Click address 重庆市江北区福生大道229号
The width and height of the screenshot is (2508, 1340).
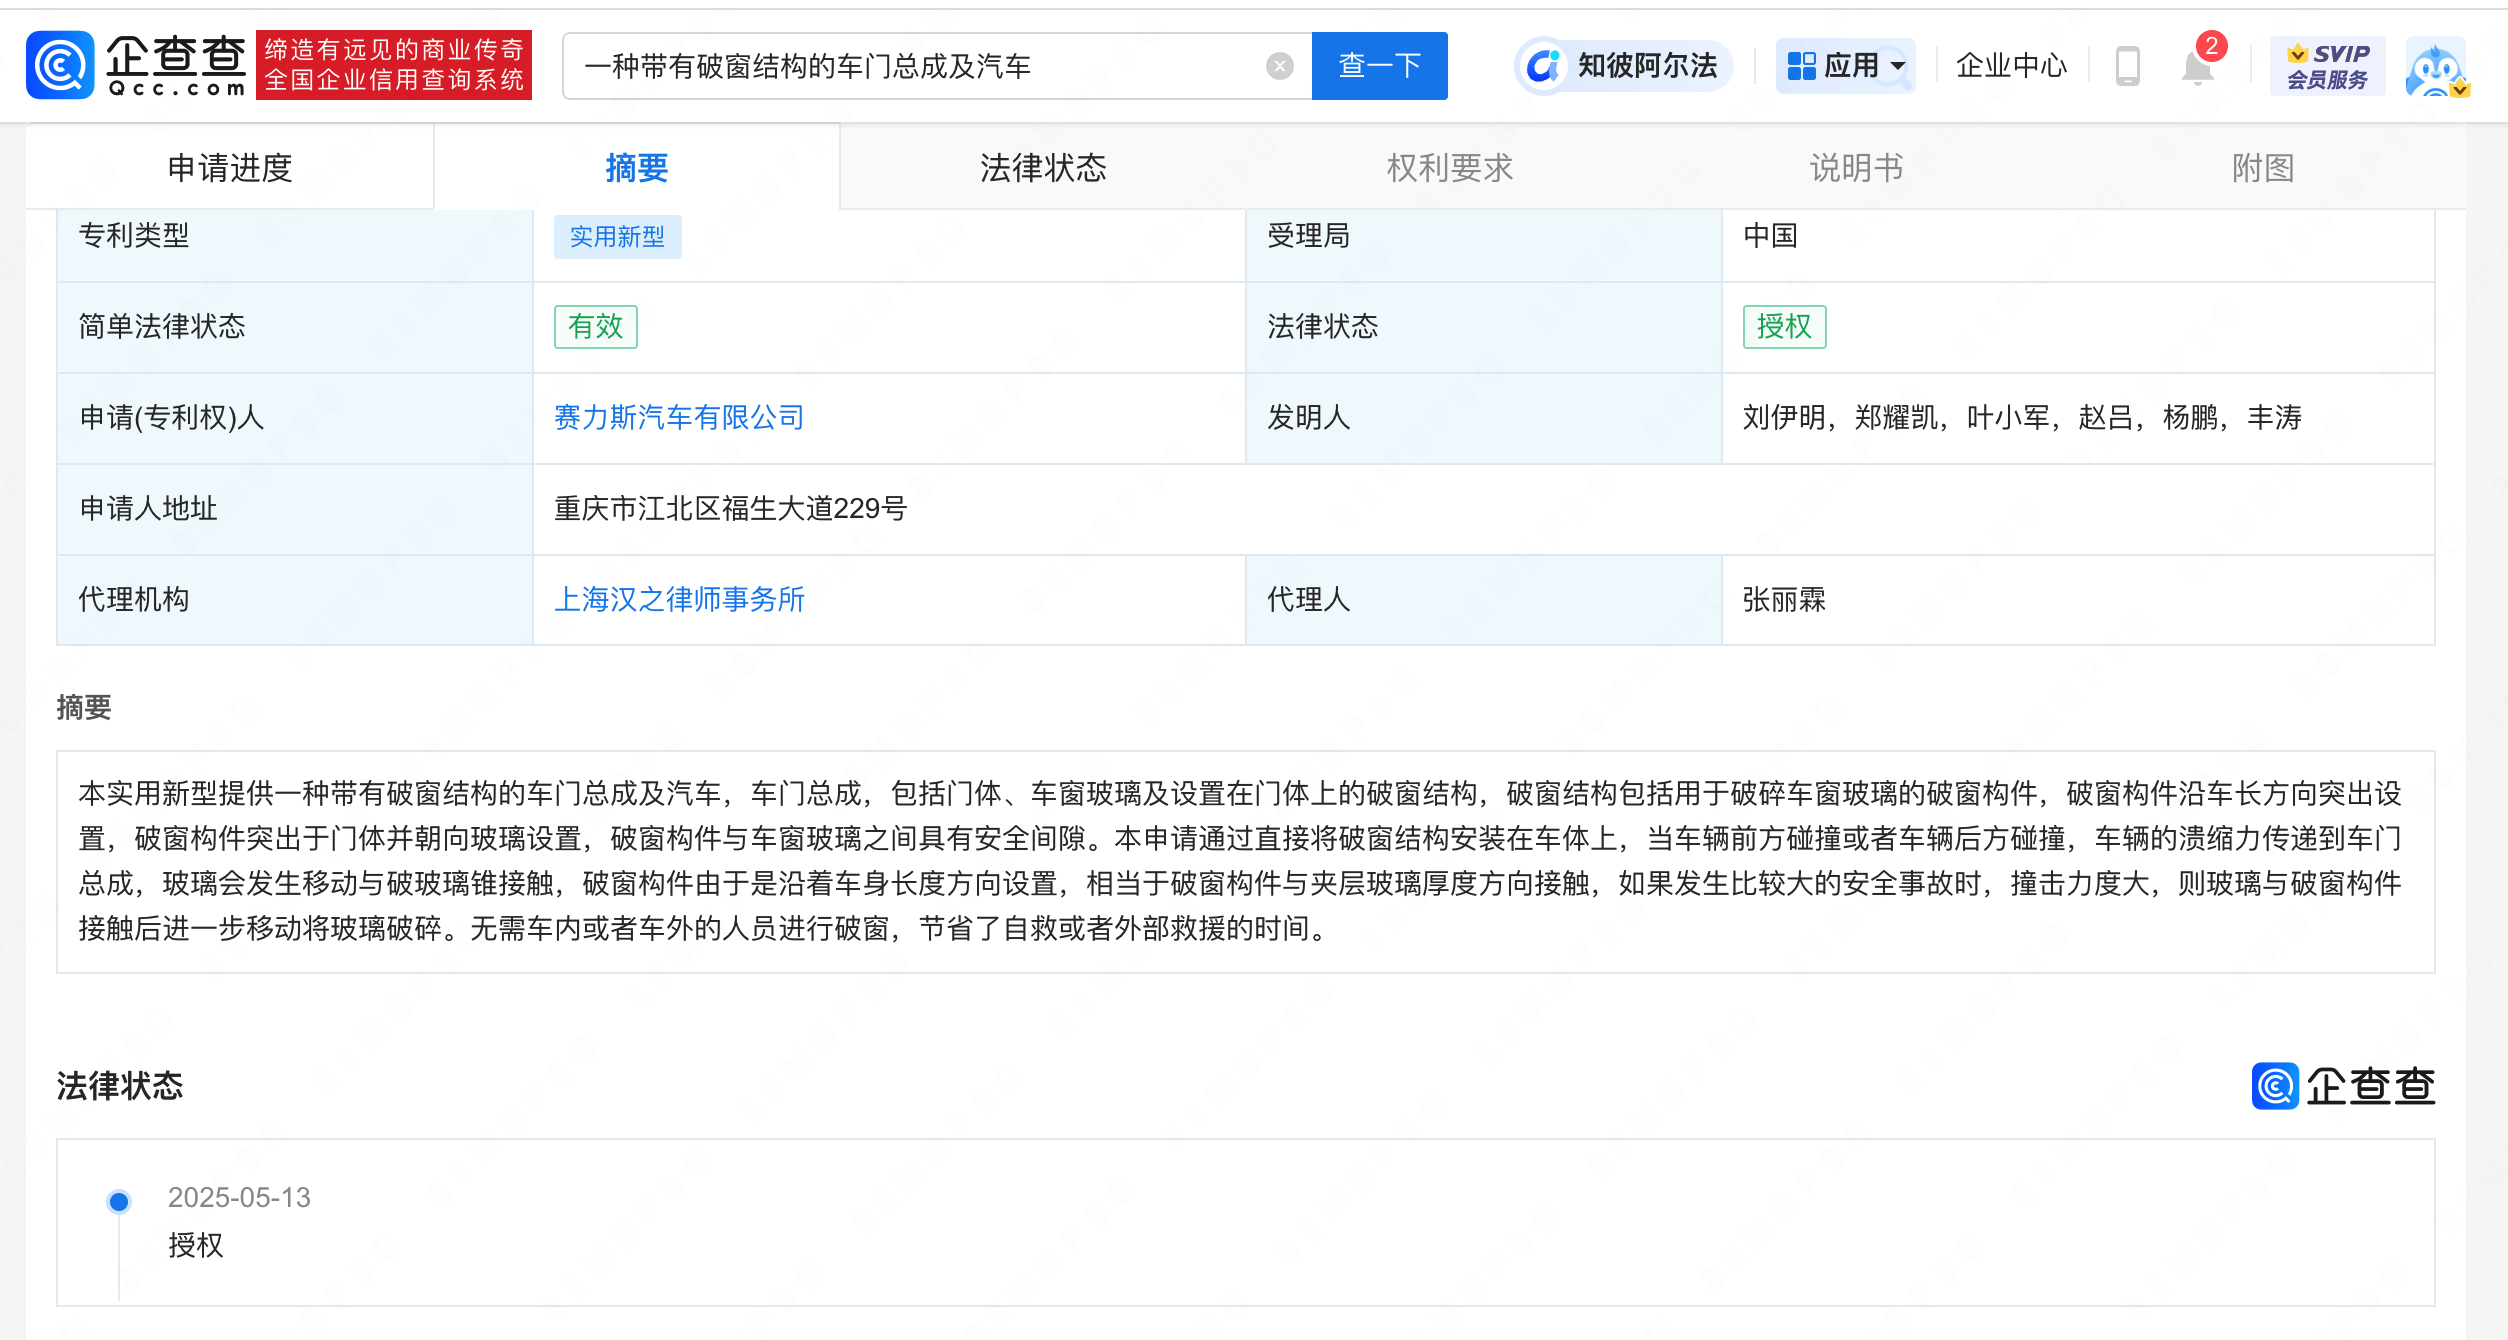pos(730,509)
